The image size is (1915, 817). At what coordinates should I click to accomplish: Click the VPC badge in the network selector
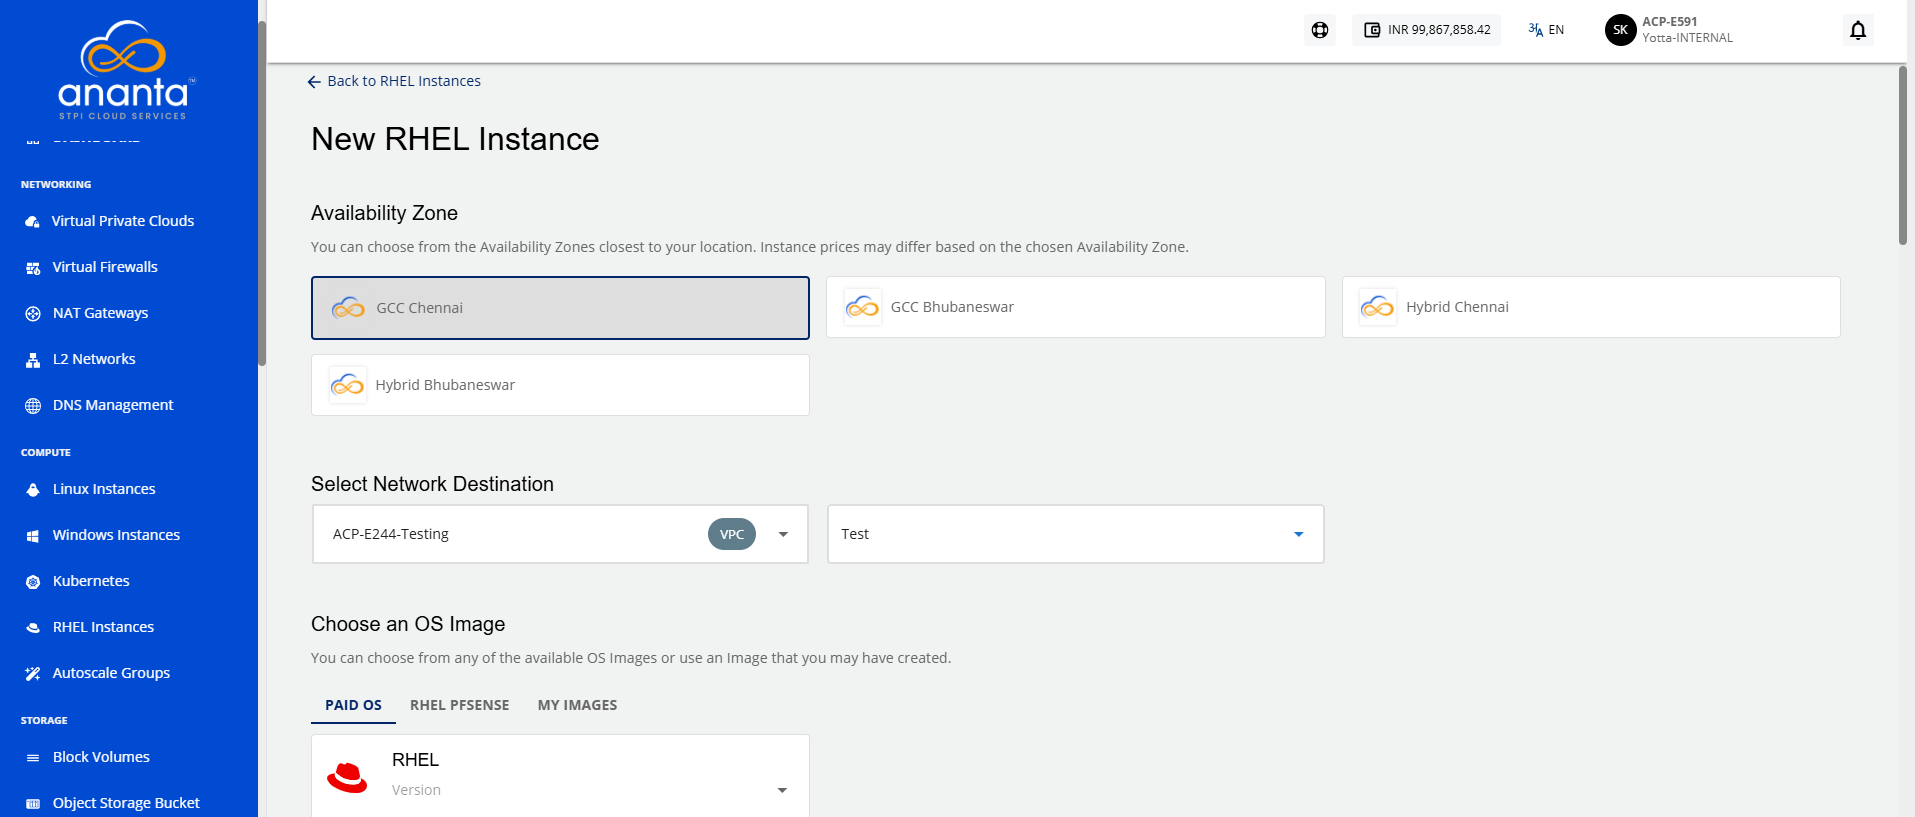[732, 534]
